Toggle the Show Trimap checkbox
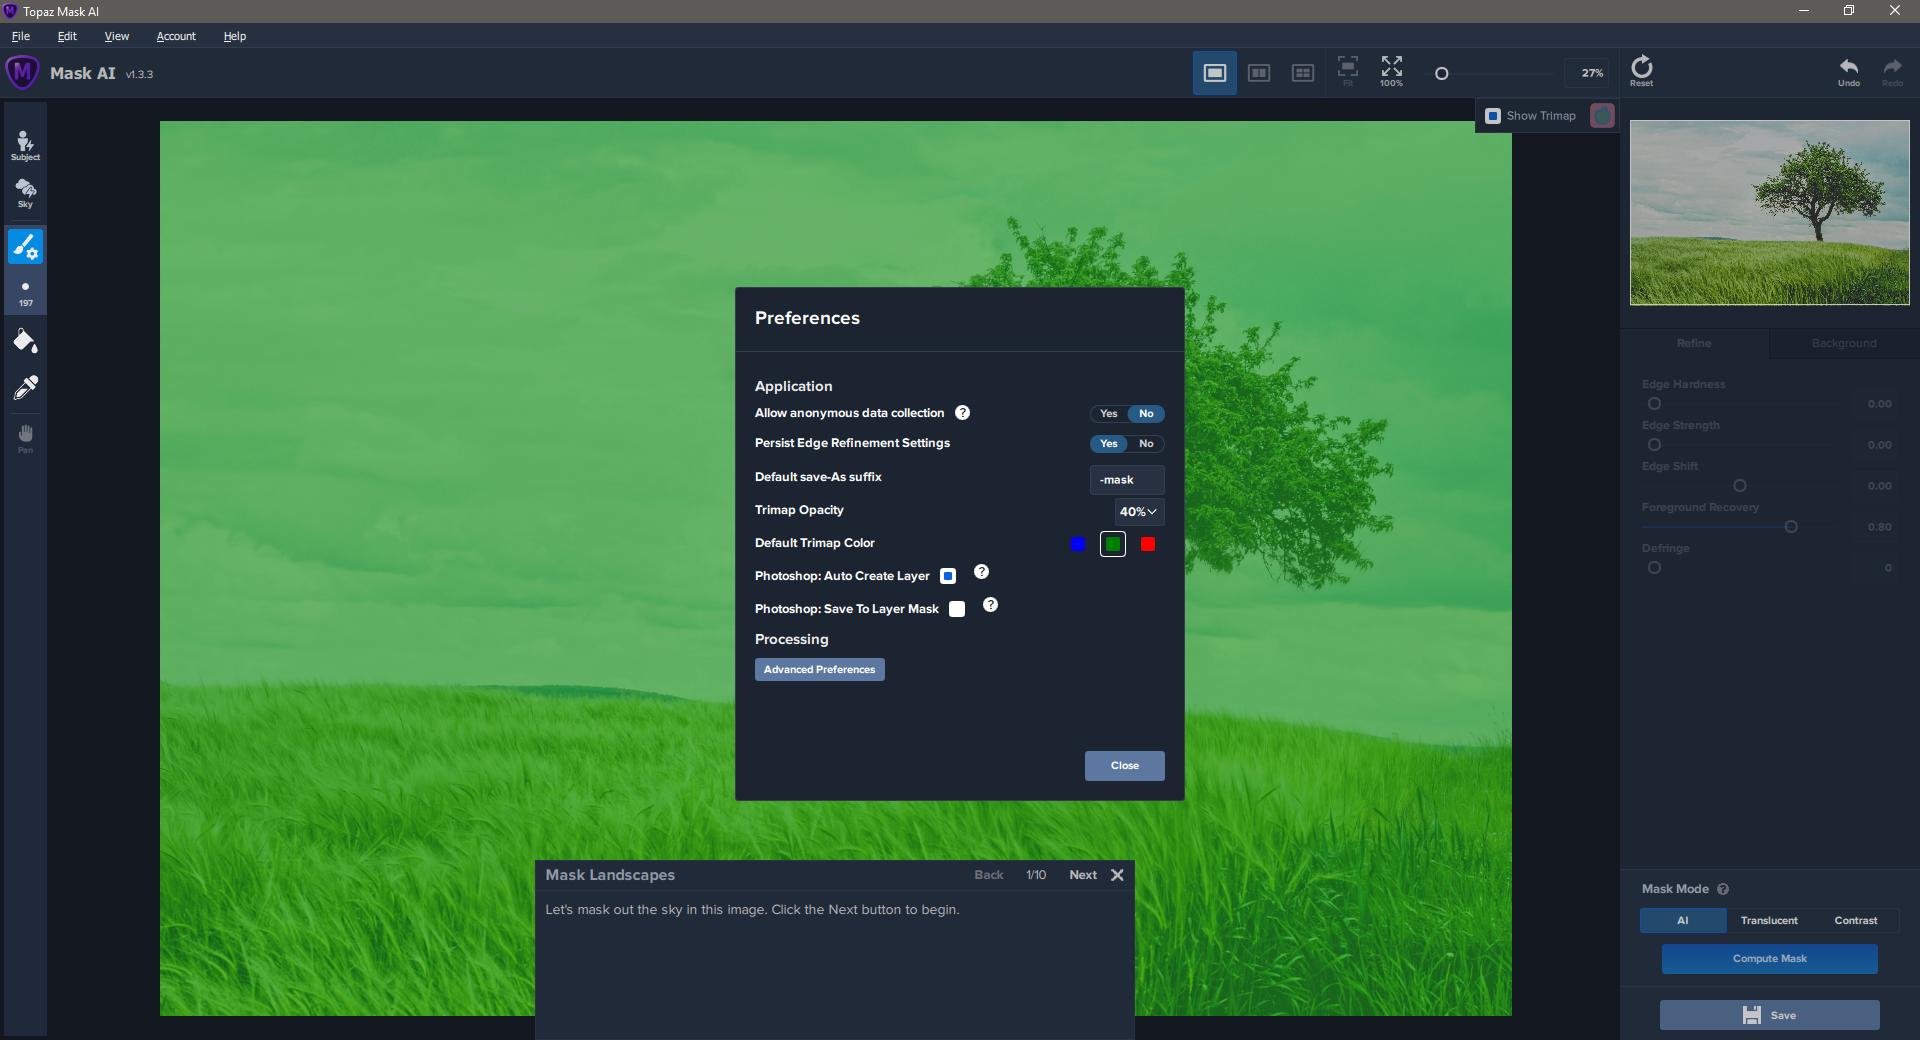This screenshot has width=1920, height=1040. (1493, 116)
